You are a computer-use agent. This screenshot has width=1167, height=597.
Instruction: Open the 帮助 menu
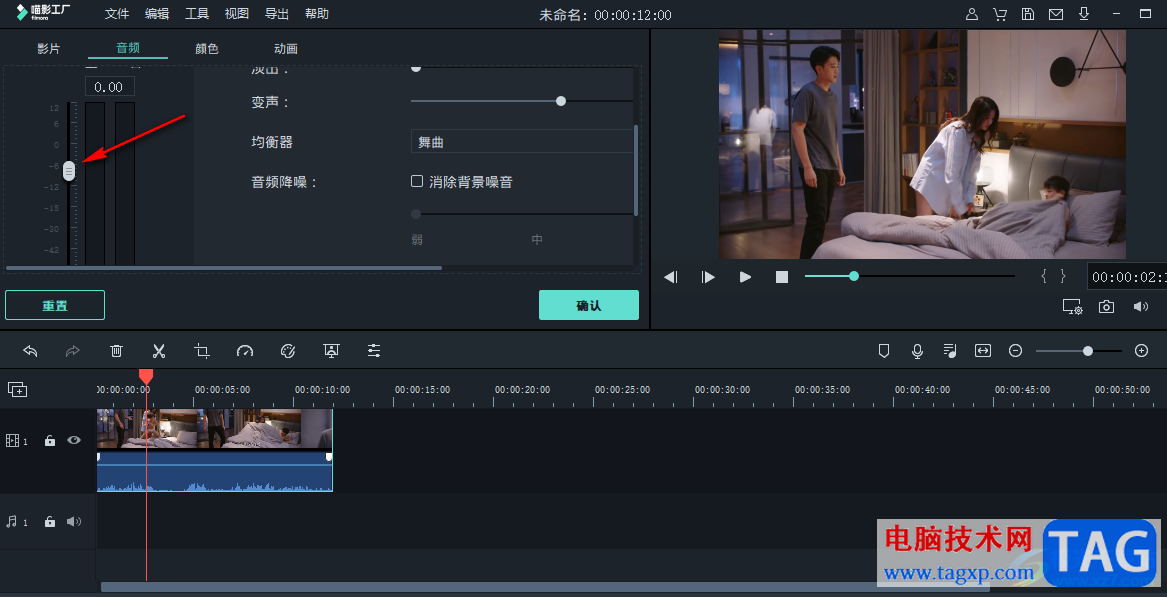(317, 13)
